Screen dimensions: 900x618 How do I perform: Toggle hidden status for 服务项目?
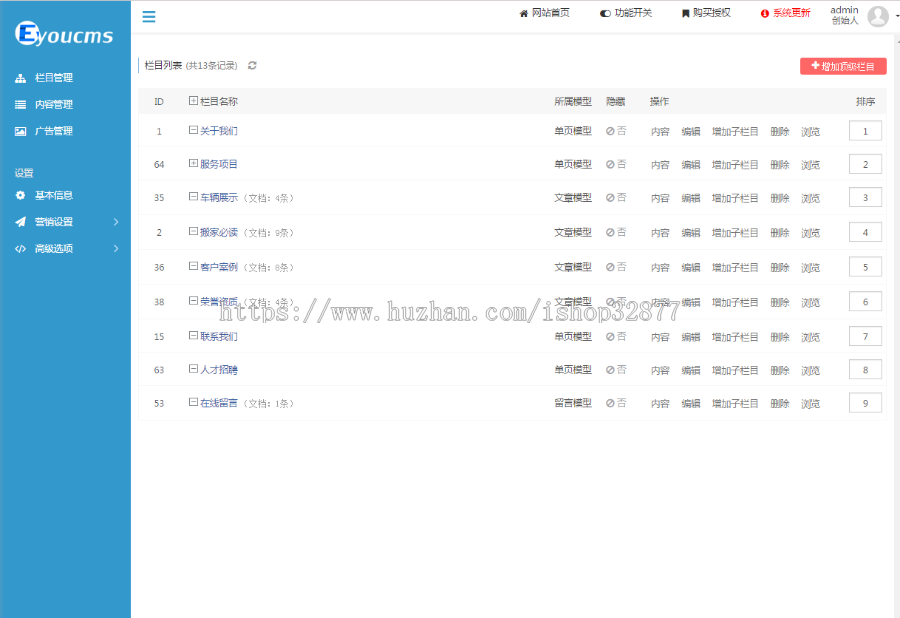coord(616,163)
